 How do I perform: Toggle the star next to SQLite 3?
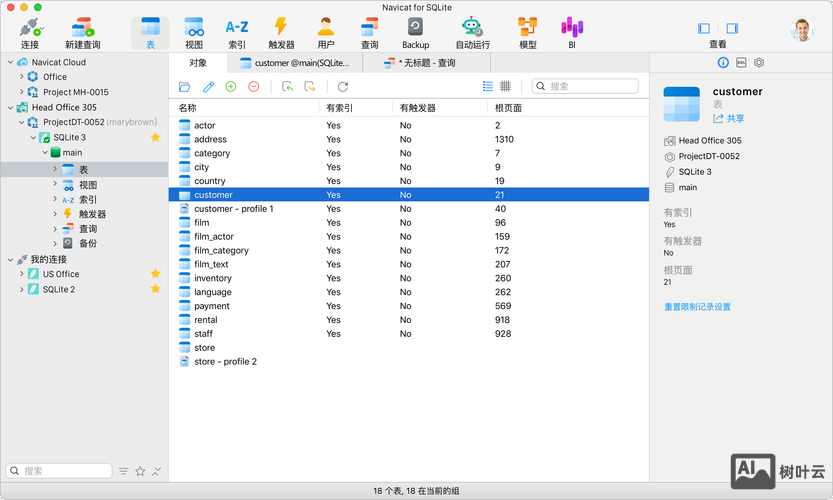(x=155, y=138)
